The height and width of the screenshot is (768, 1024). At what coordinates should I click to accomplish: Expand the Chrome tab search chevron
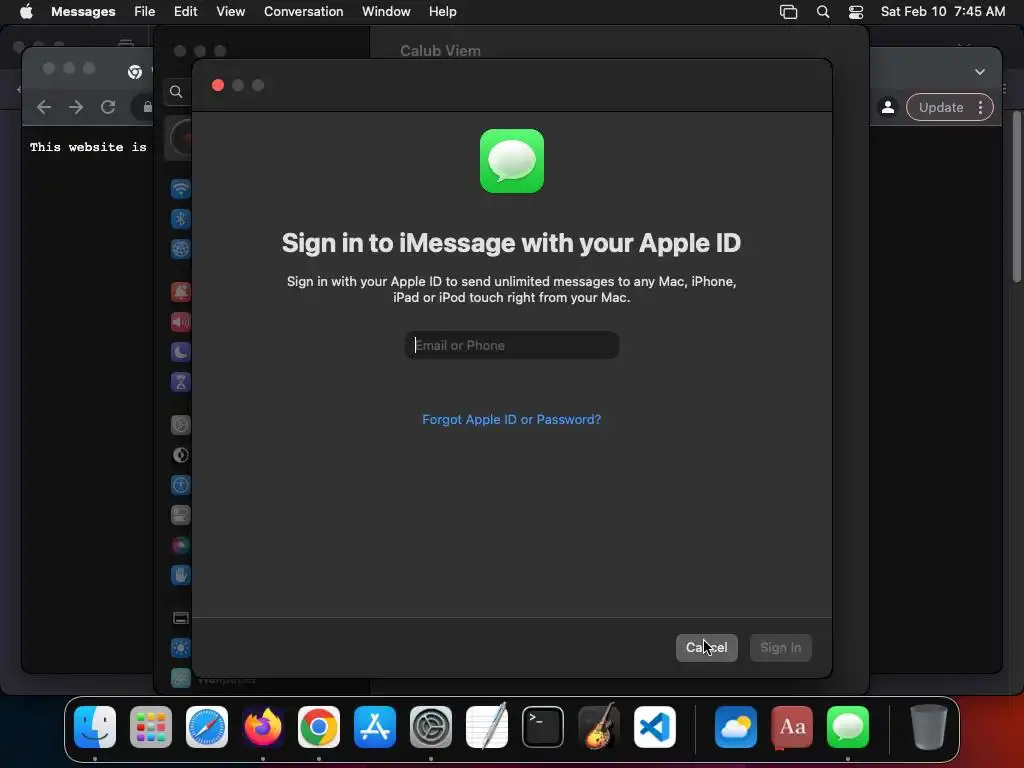pyautogui.click(x=980, y=72)
